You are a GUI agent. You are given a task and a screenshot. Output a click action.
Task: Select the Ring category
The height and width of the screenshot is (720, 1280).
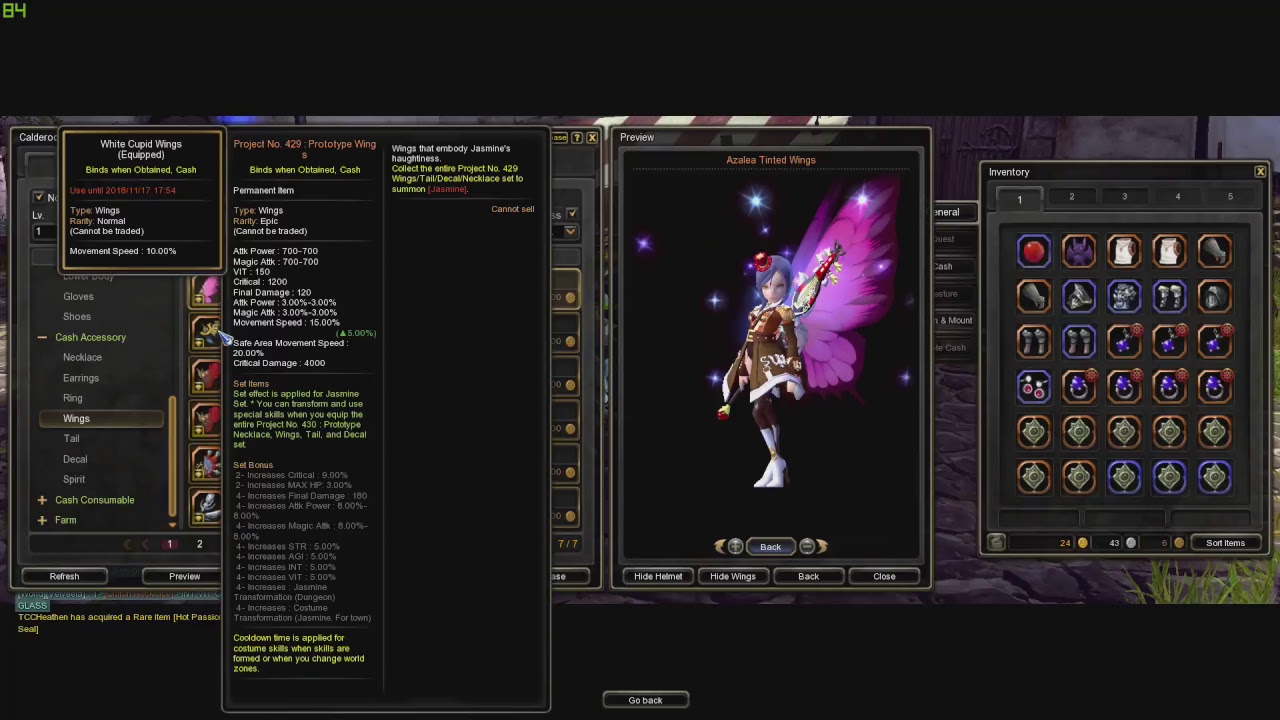(73, 398)
